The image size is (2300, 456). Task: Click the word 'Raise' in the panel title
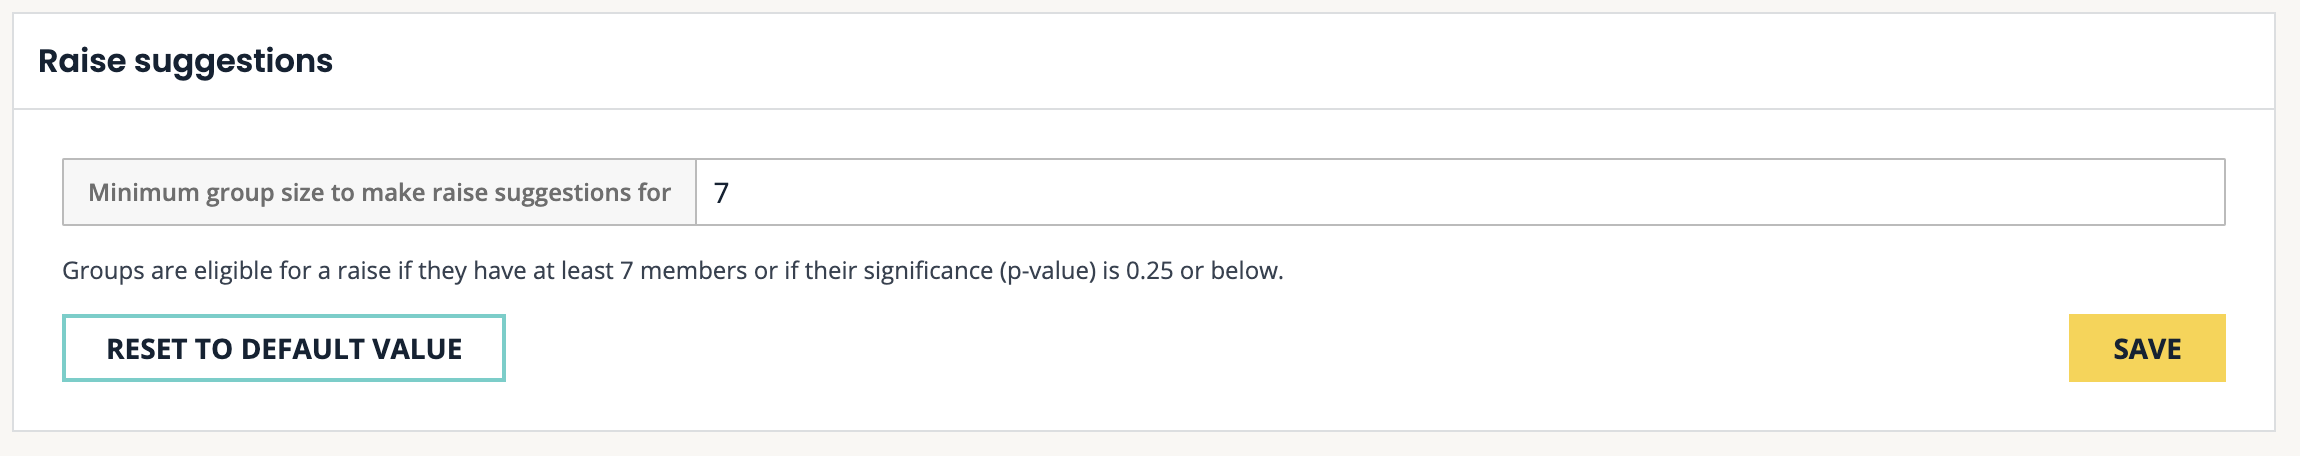tap(82, 61)
